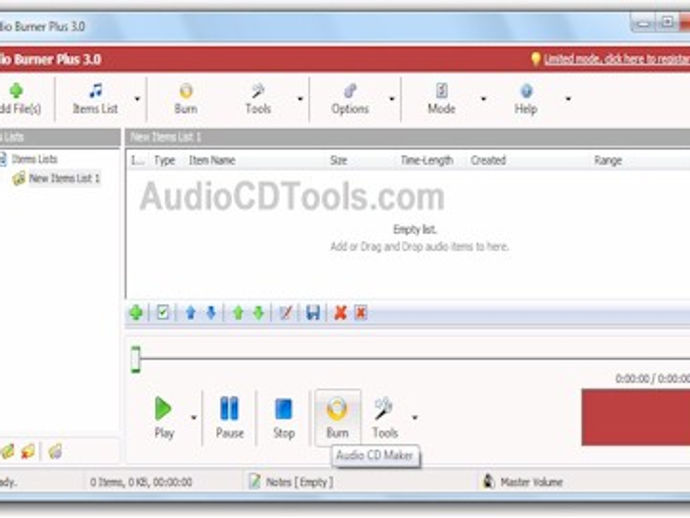This screenshot has height=518, width=690.
Task: Select the Items Lists root tree node
Action: point(34,159)
